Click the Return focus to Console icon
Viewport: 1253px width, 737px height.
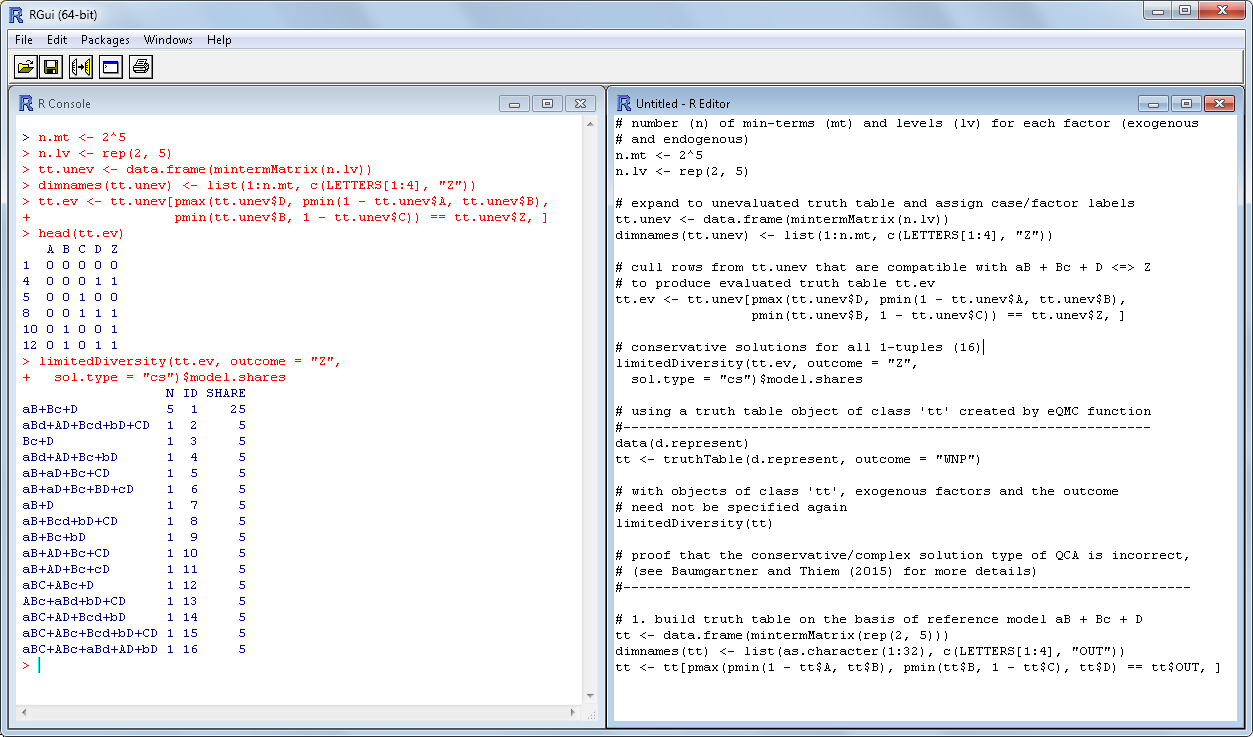[110, 67]
